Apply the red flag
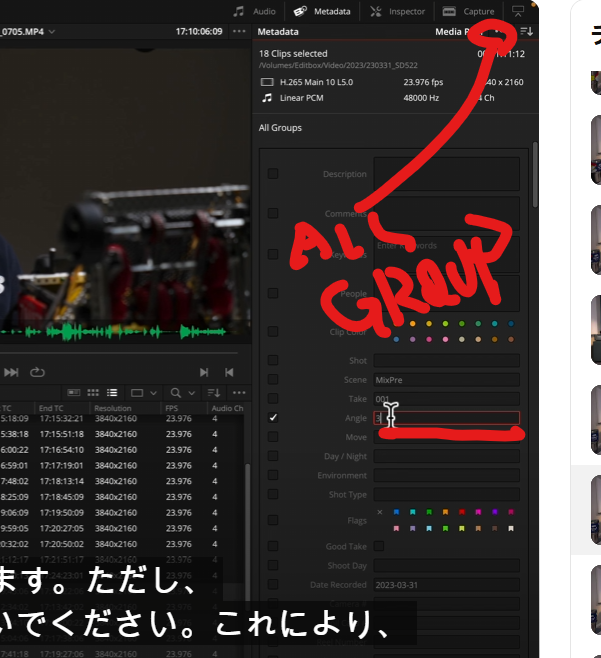 [462, 512]
